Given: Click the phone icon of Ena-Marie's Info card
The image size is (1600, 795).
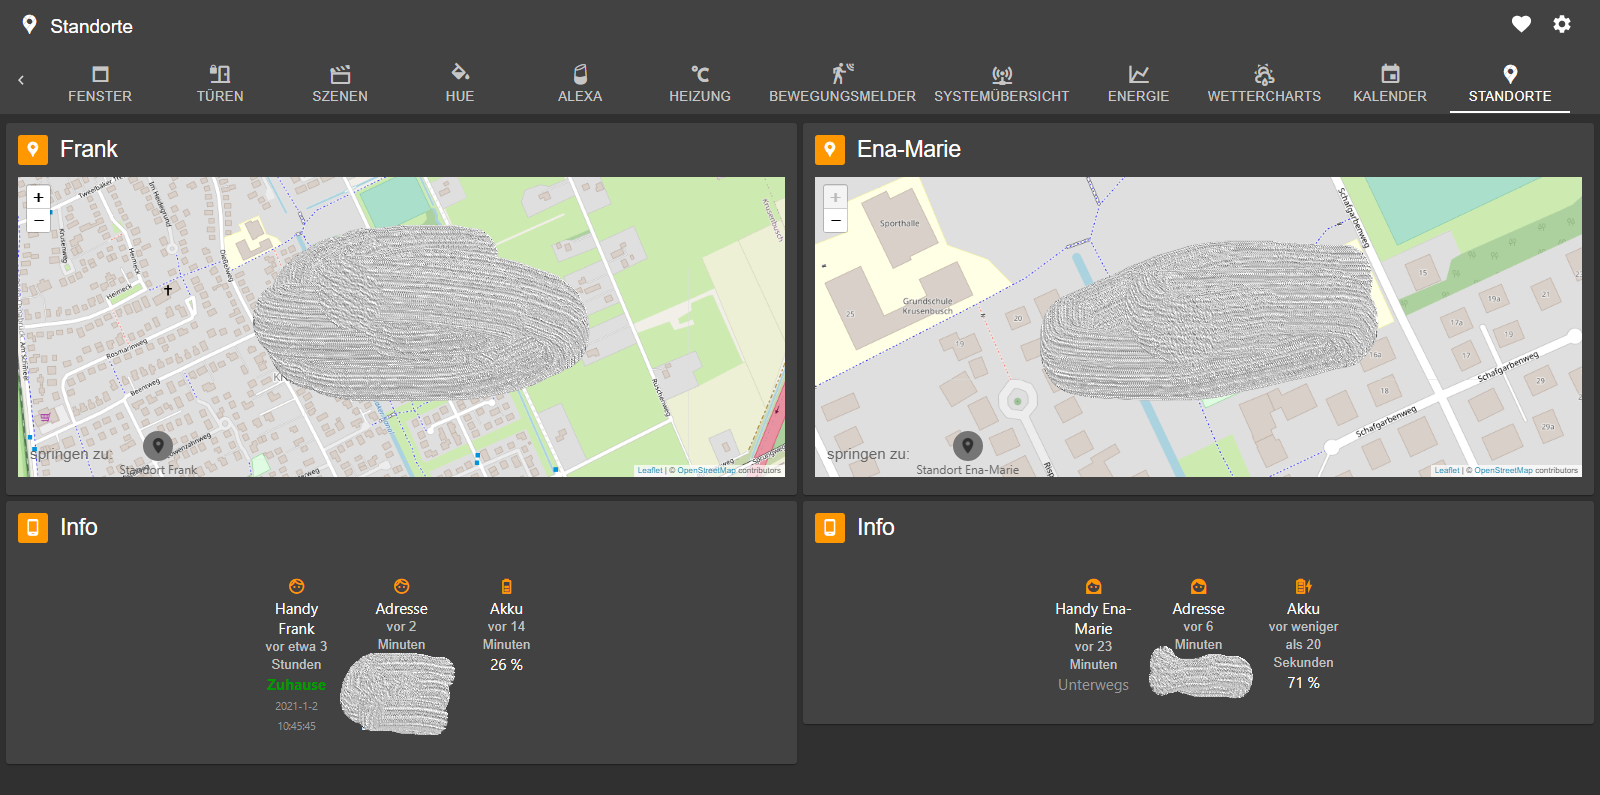Looking at the screenshot, I should click(x=830, y=528).
